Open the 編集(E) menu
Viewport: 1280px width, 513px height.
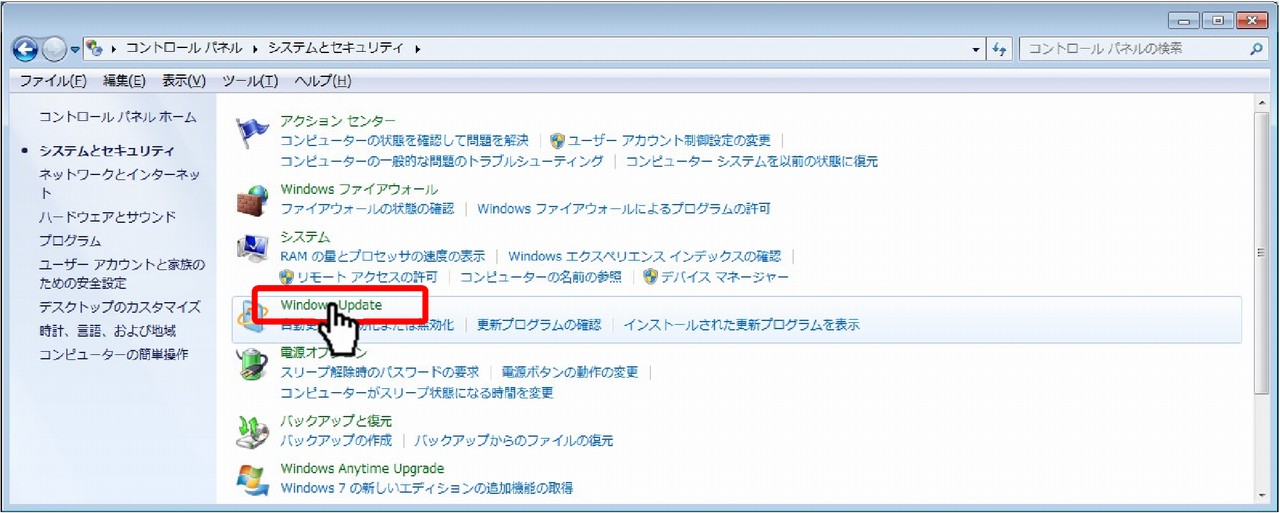(x=124, y=81)
